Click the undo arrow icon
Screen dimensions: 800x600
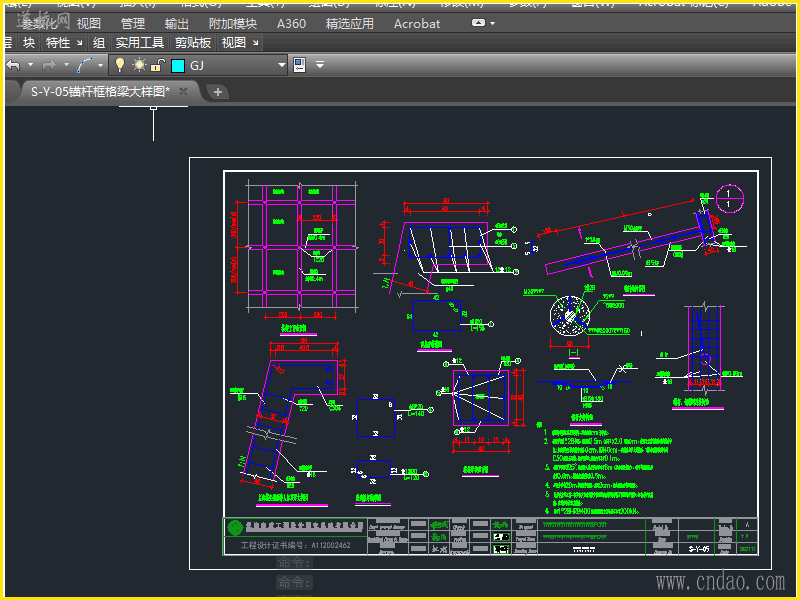tap(13, 65)
